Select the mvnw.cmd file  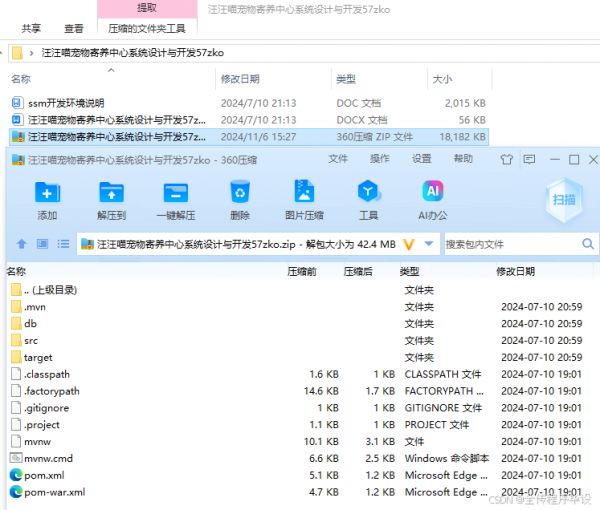click(48, 458)
